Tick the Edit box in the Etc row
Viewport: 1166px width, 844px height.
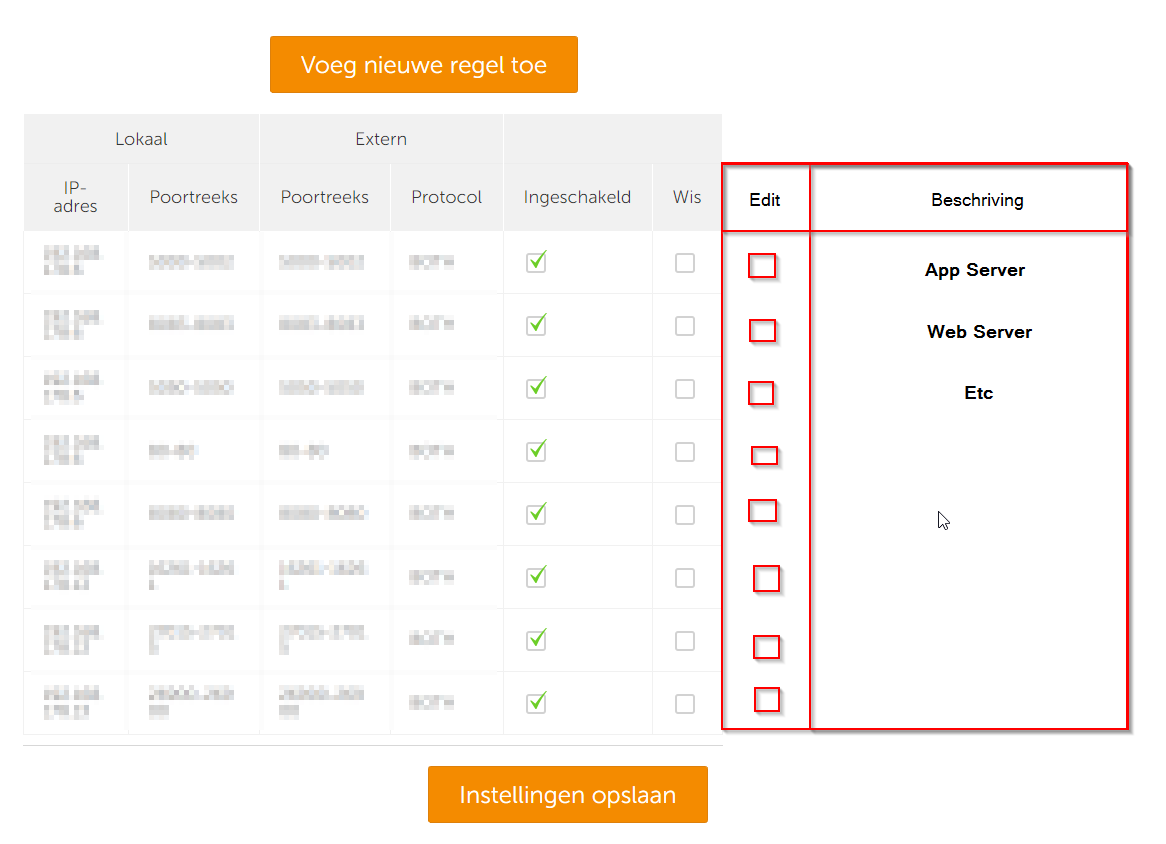(x=761, y=393)
